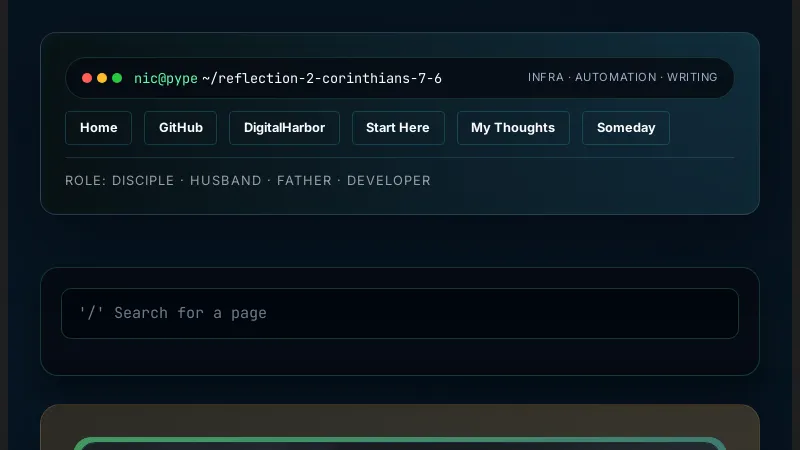800x450 pixels.
Task: Click the HUSBAND role label
Action: (225, 181)
